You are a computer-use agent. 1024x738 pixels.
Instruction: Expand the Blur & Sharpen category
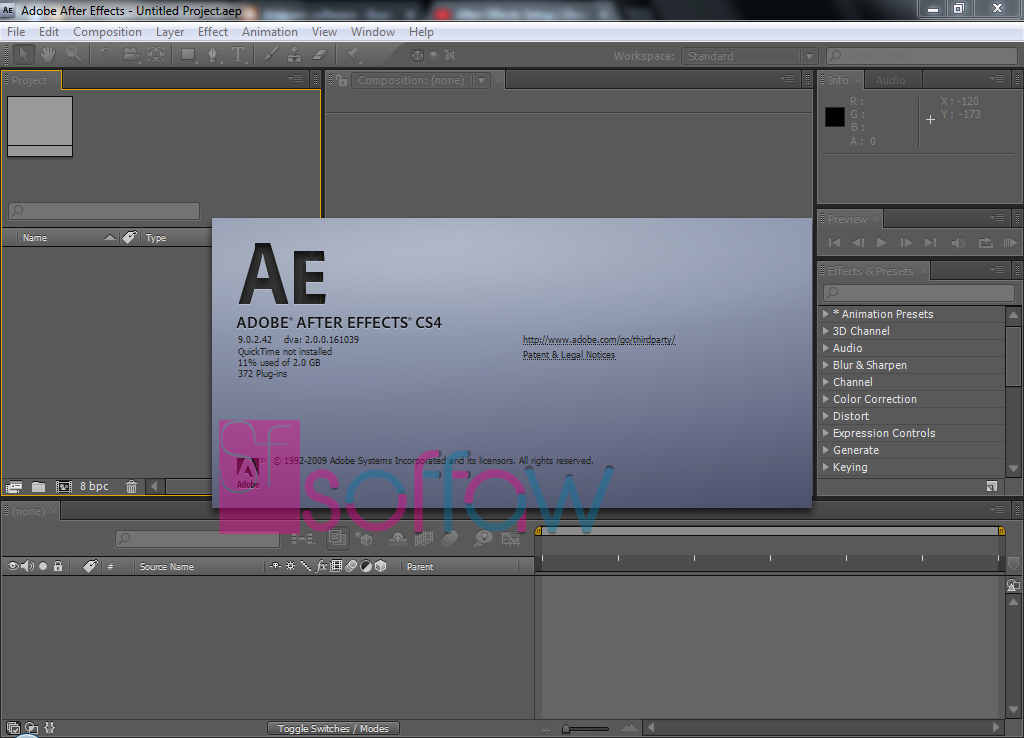click(825, 365)
